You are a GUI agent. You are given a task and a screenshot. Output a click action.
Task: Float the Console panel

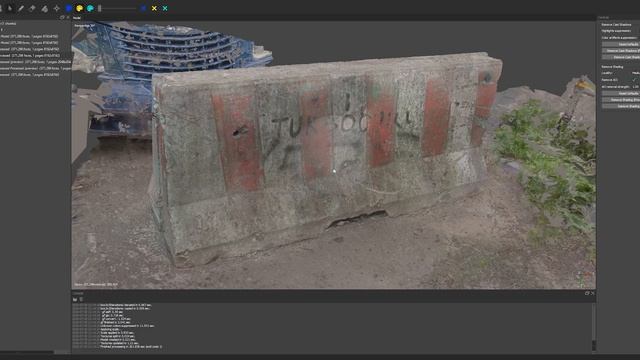[587, 293]
